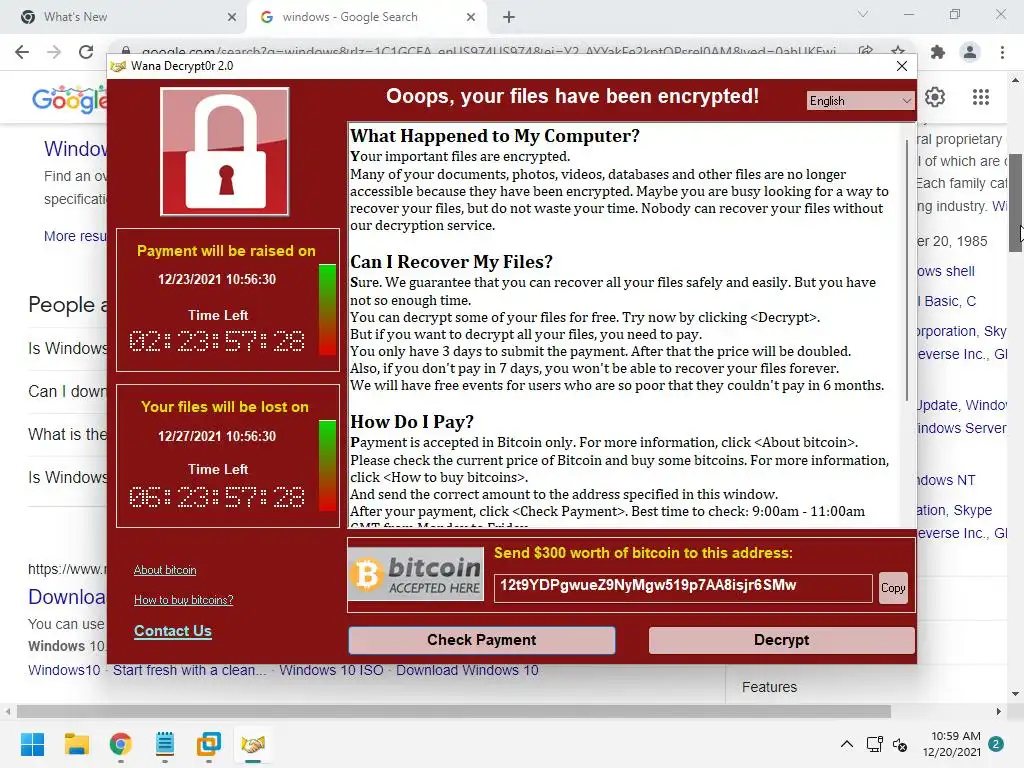Switch to the What's New tab
The image size is (1024, 768).
coord(129,17)
